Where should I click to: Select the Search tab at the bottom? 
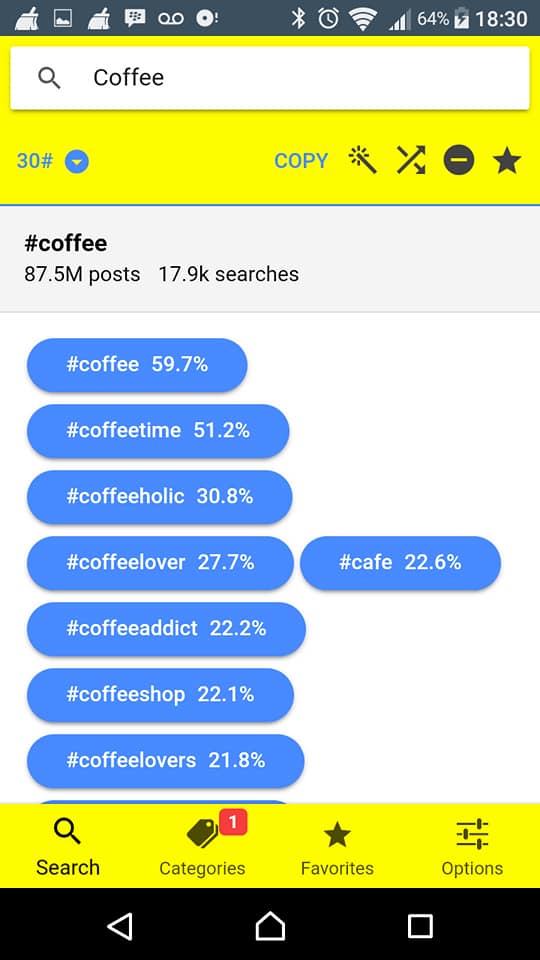coord(68,848)
